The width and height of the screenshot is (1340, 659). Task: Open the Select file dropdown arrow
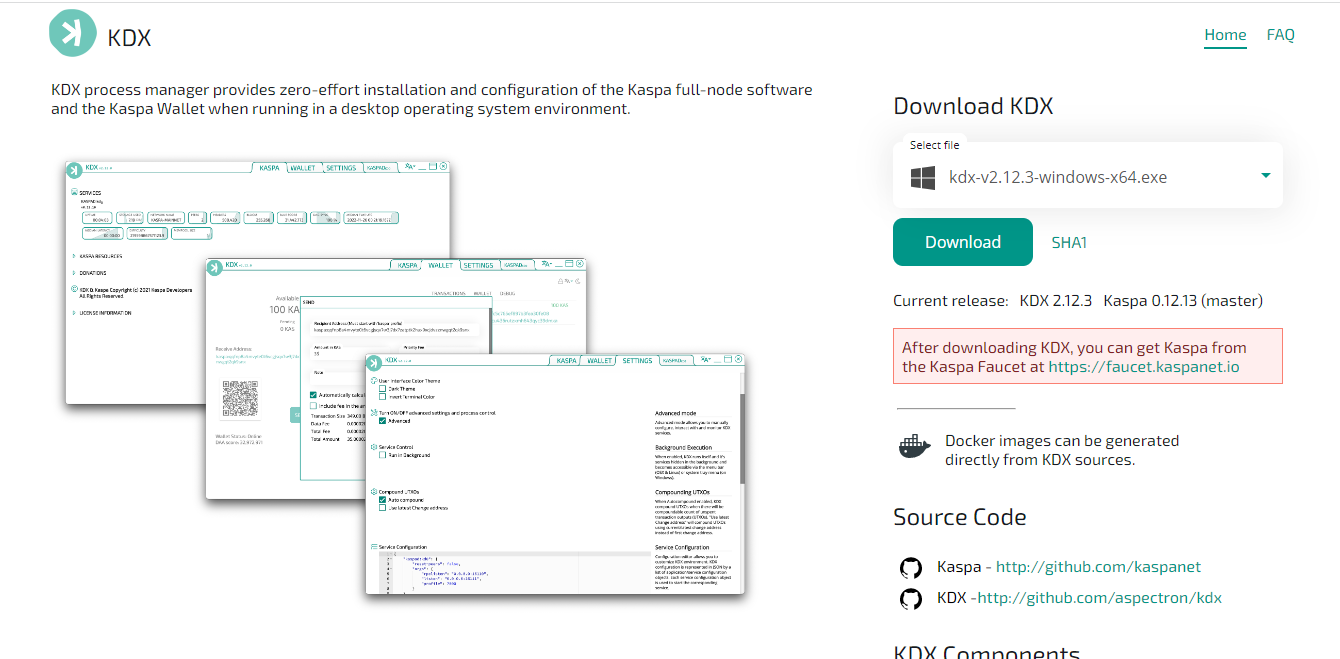click(1265, 176)
